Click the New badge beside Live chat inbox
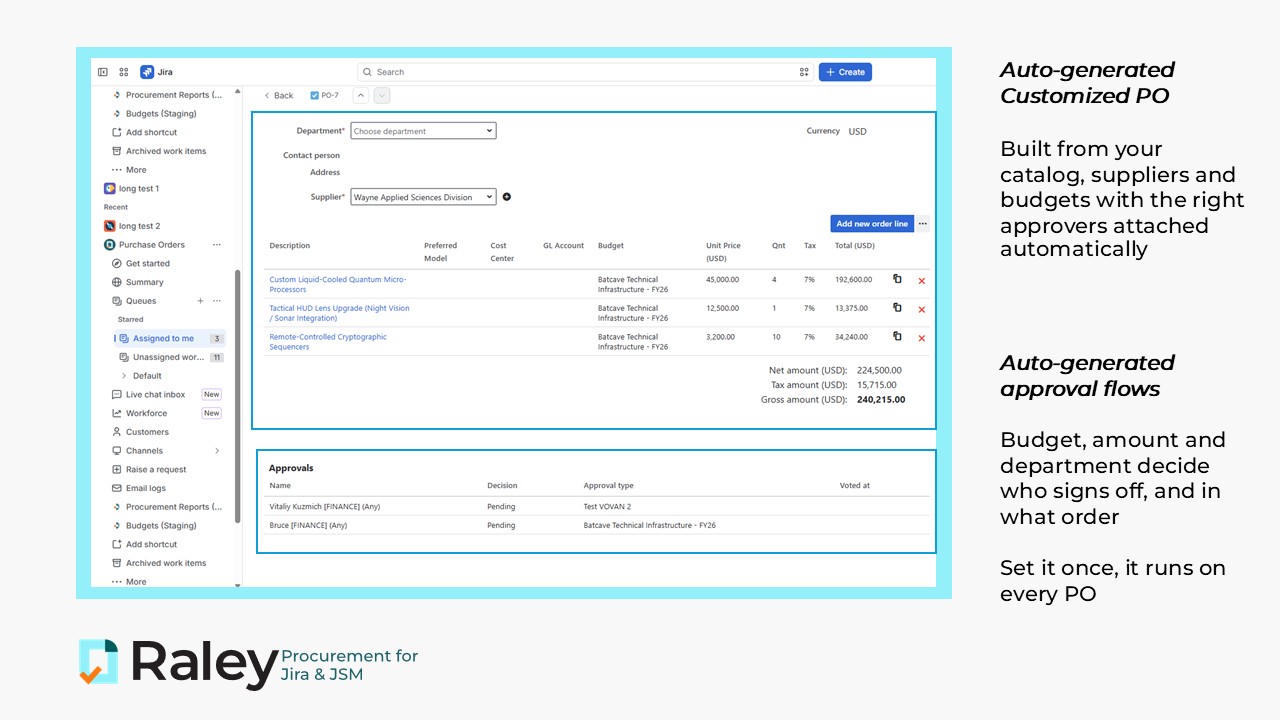The height and width of the screenshot is (720, 1280). (211, 395)
